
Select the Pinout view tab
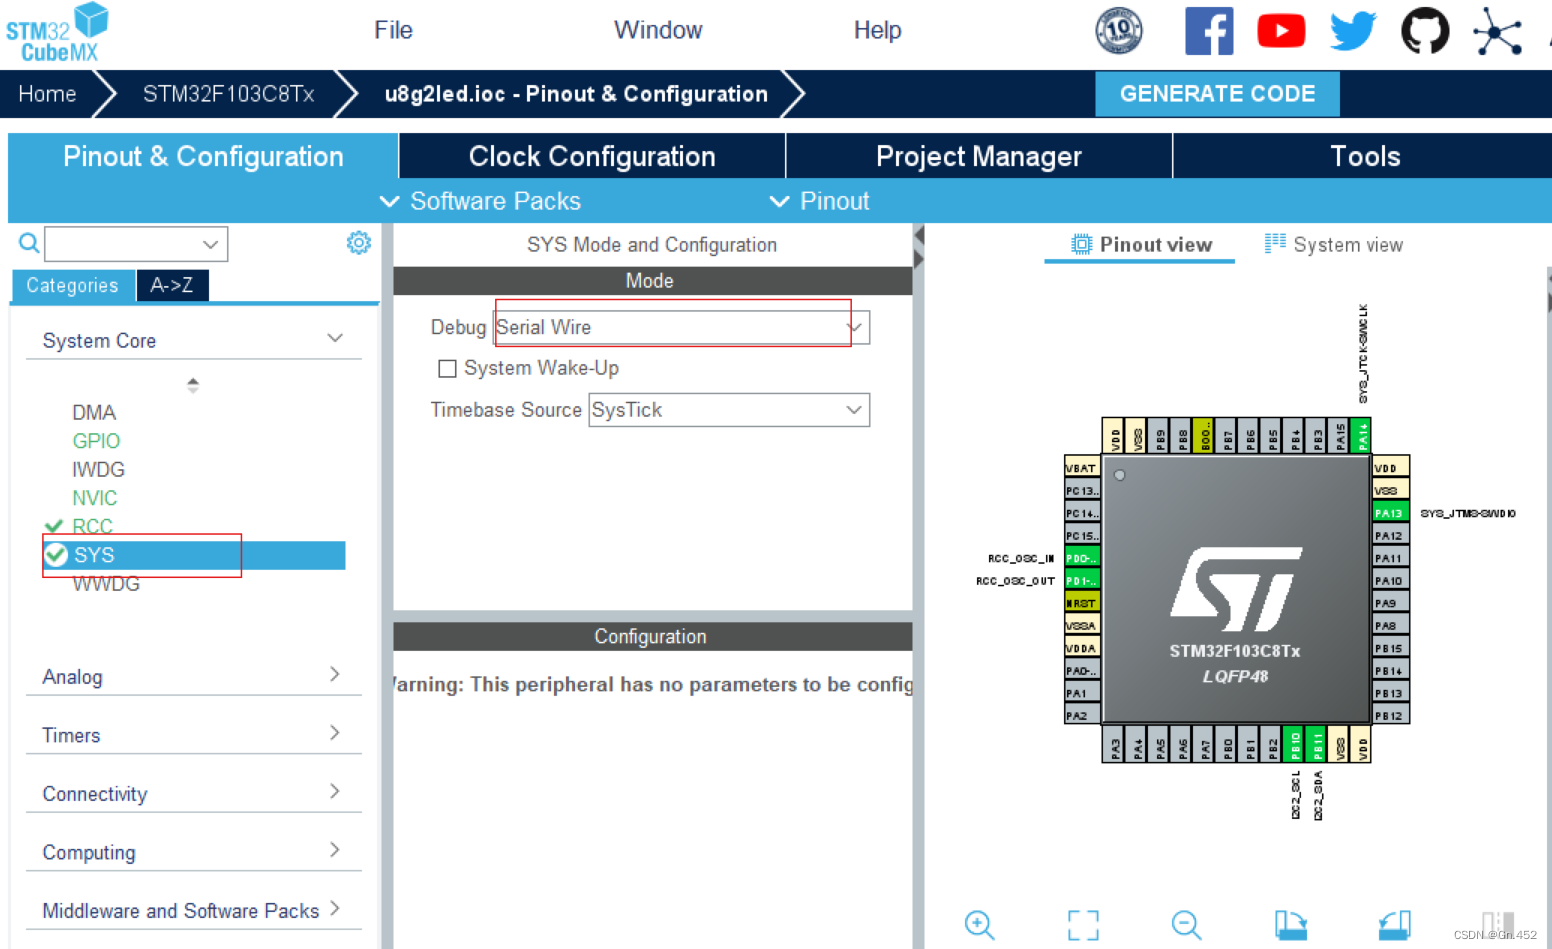[1141, 244]
